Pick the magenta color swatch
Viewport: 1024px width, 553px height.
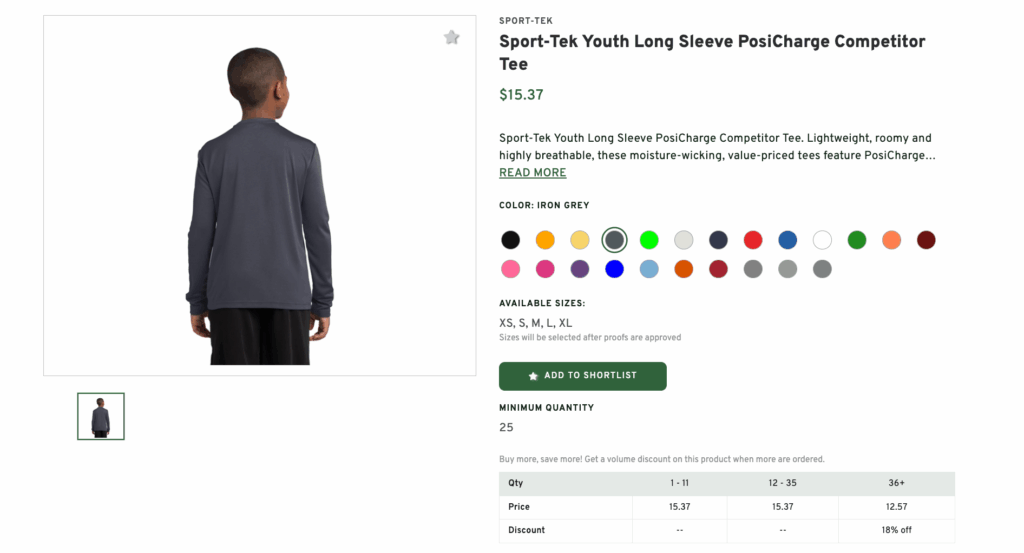pyautogui.click(x=545, y=269)
